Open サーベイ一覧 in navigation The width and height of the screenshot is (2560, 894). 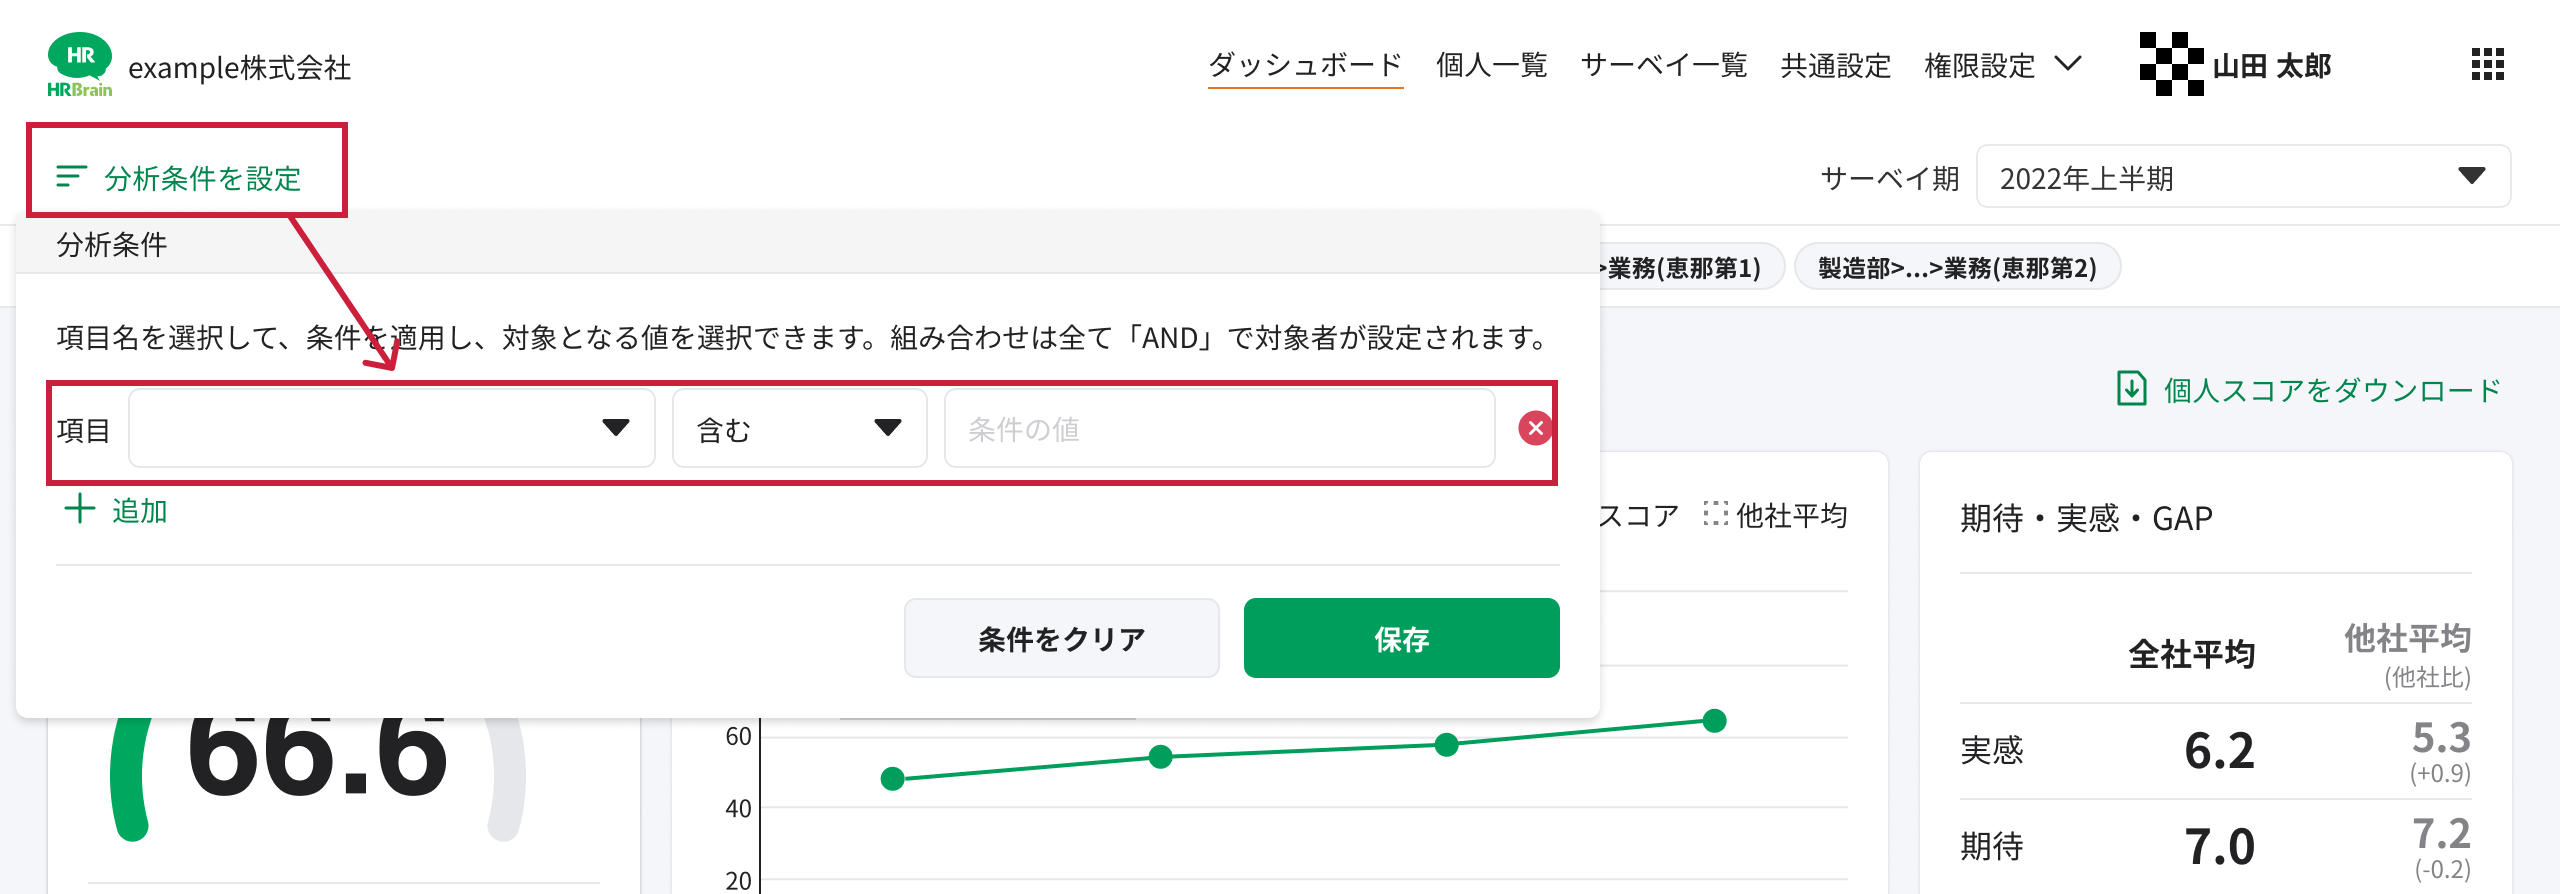tap(1664, 65)
